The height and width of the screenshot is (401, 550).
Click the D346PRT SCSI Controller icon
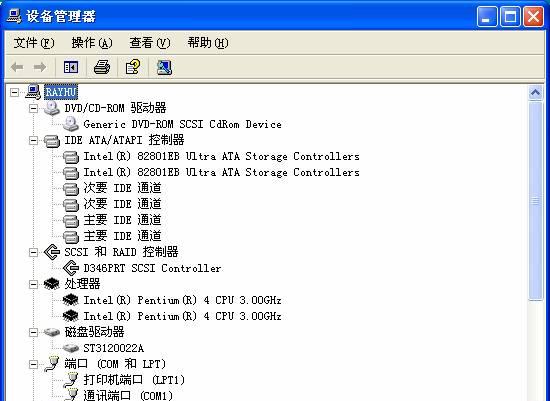[x=71, y=268]
